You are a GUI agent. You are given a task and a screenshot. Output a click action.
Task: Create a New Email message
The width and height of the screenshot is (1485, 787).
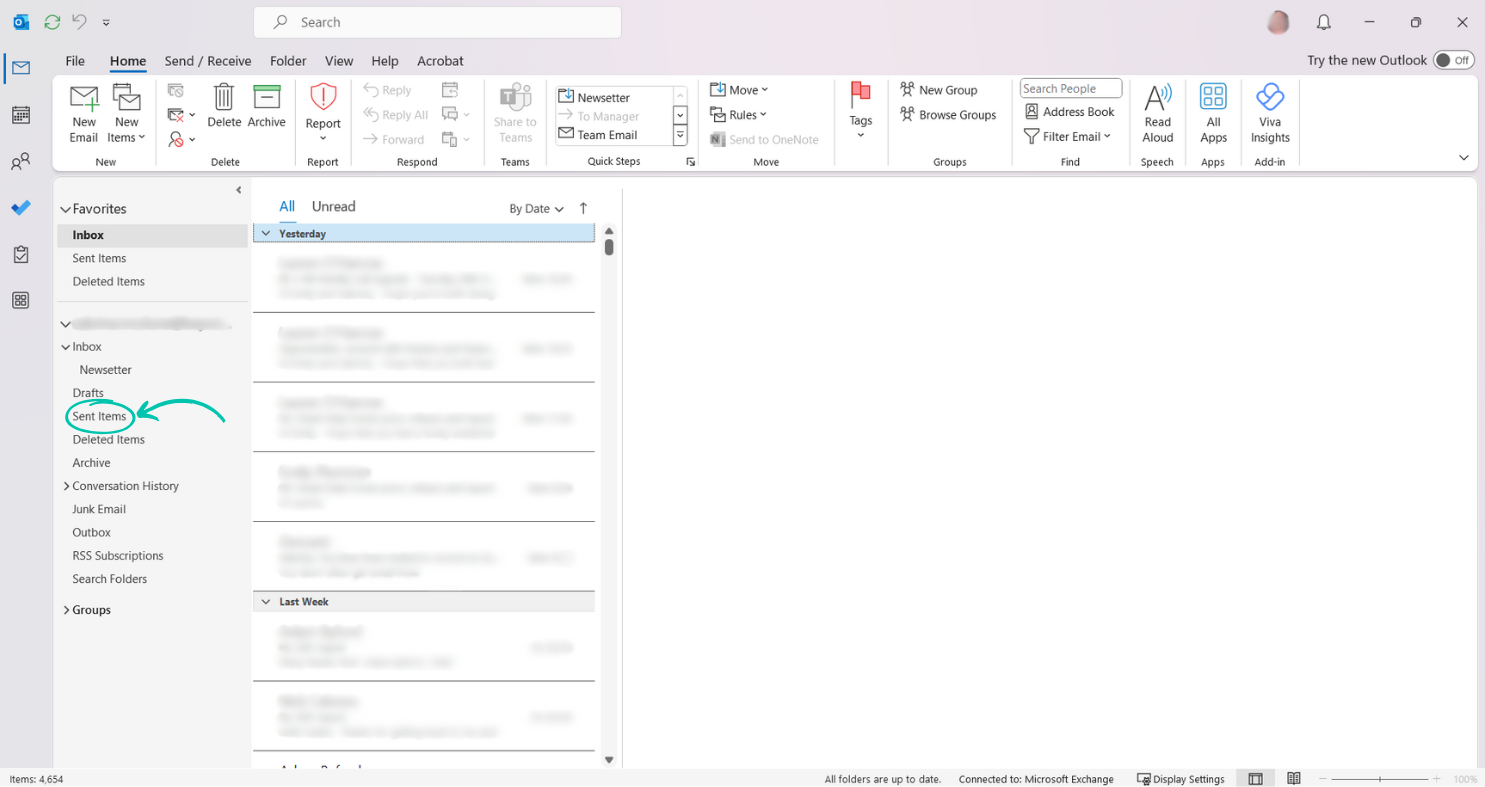pos(84,112)
